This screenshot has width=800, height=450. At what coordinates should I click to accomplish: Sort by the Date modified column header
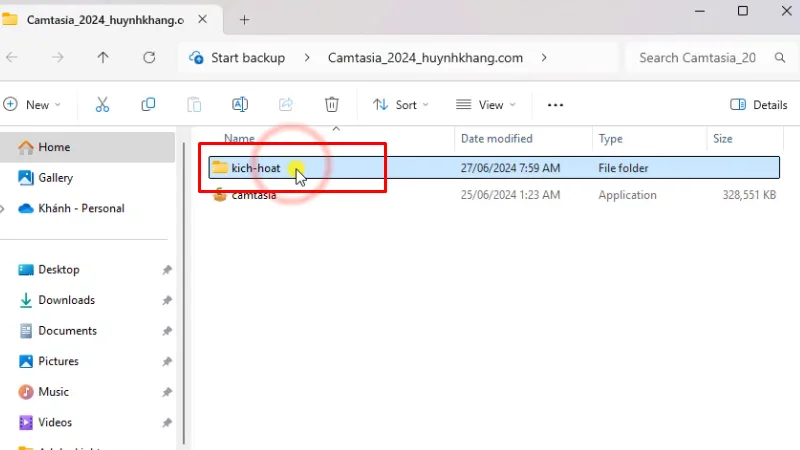496,138
